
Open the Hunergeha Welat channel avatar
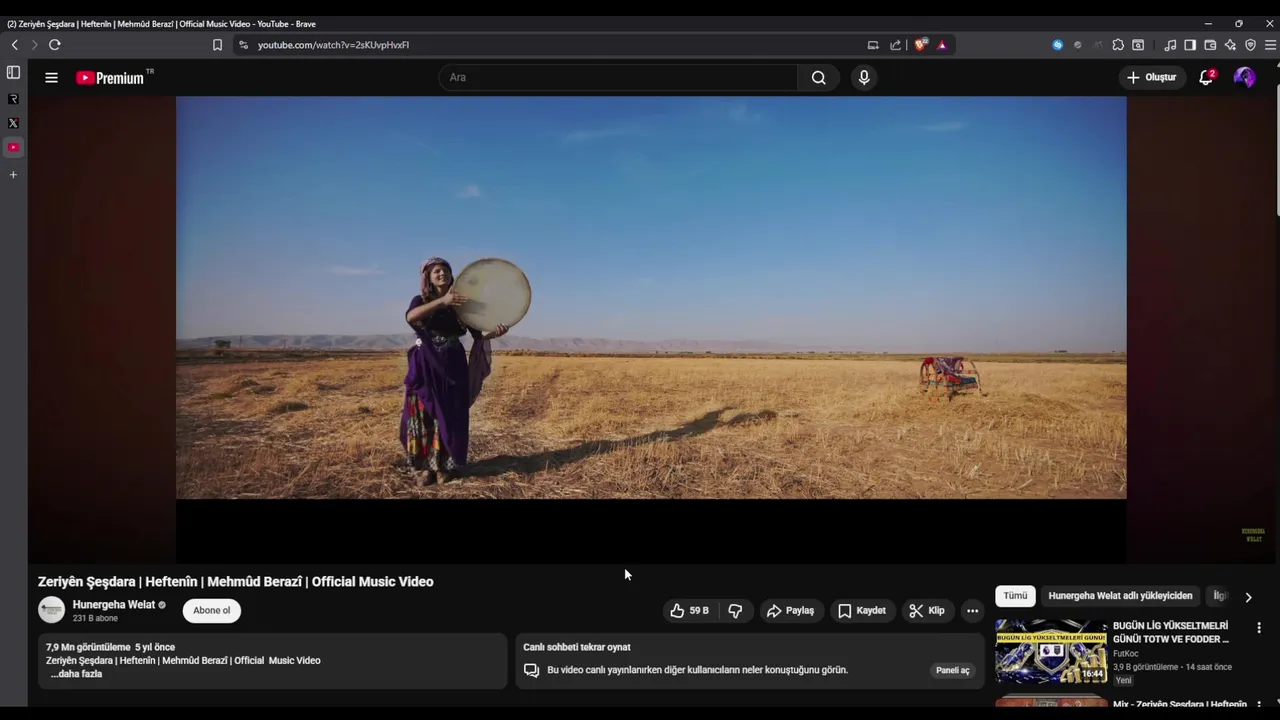[51, 610]
